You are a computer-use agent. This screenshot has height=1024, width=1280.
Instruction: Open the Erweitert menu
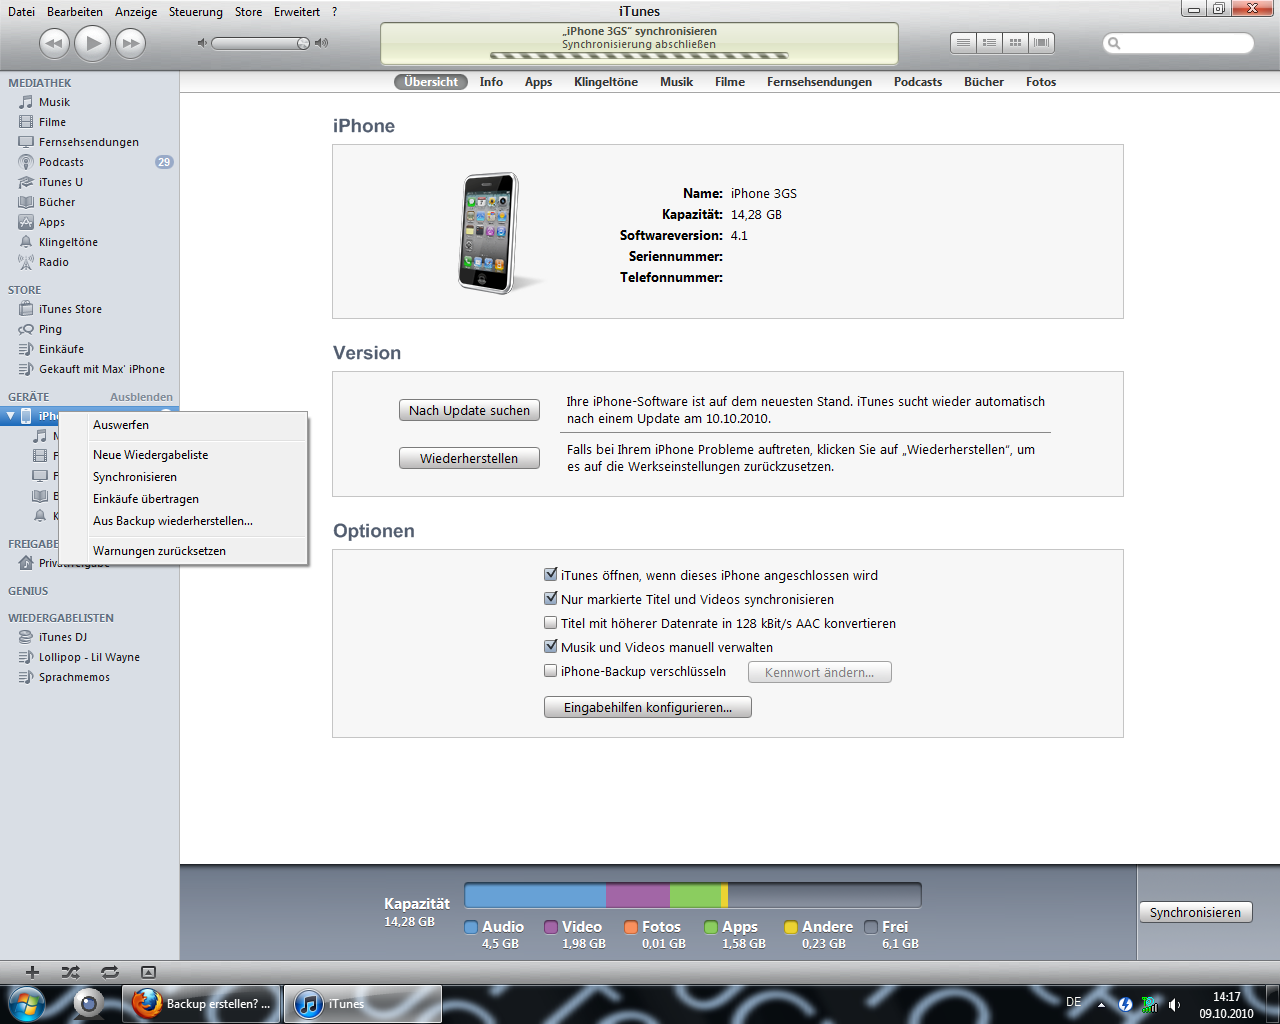[297, 12]
